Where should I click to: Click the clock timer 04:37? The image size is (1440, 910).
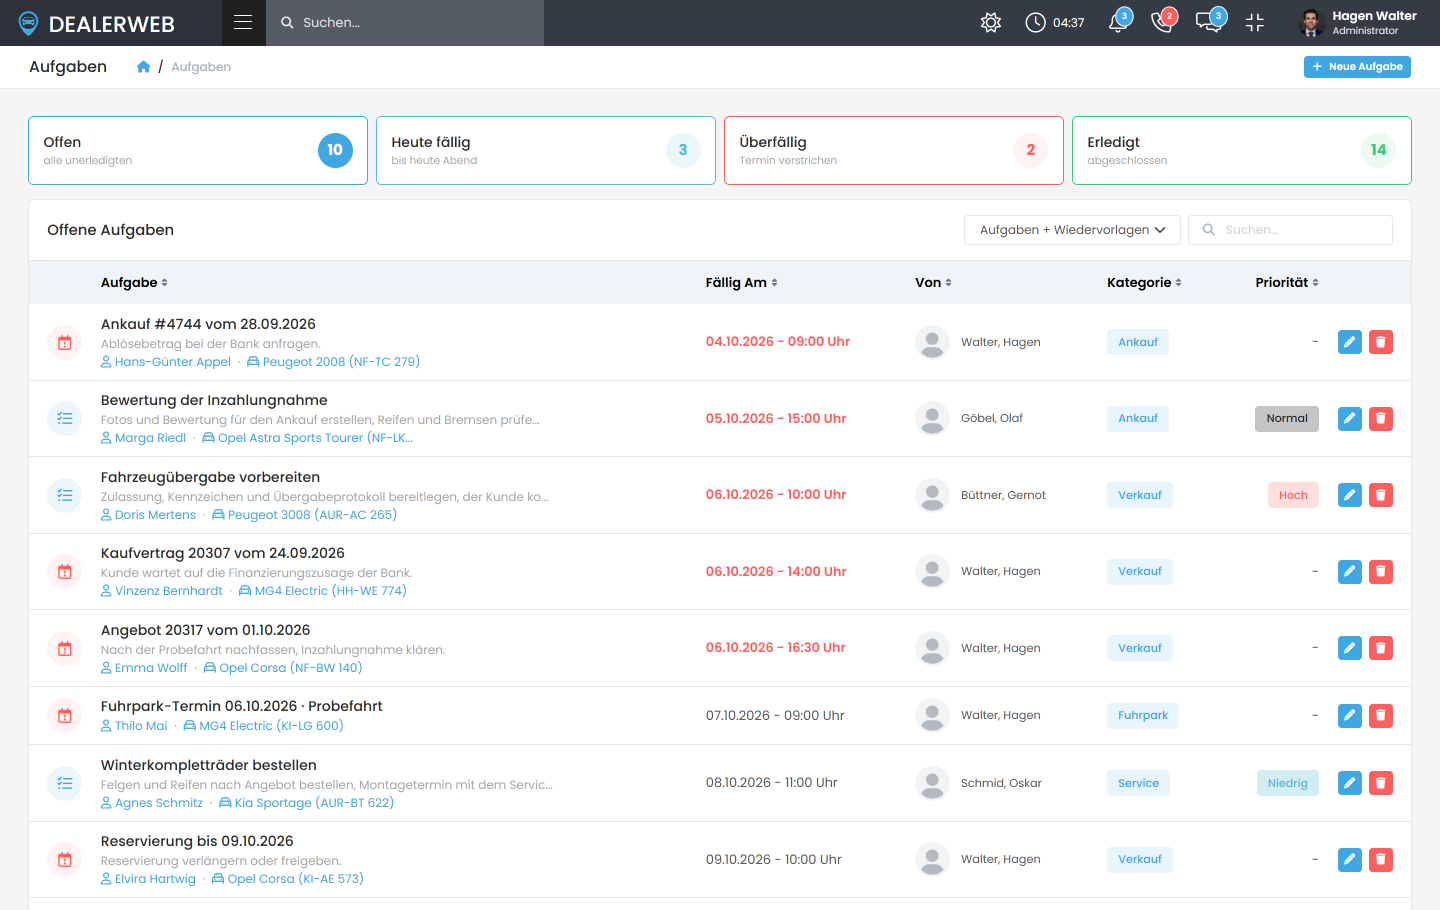(1055, 22)
